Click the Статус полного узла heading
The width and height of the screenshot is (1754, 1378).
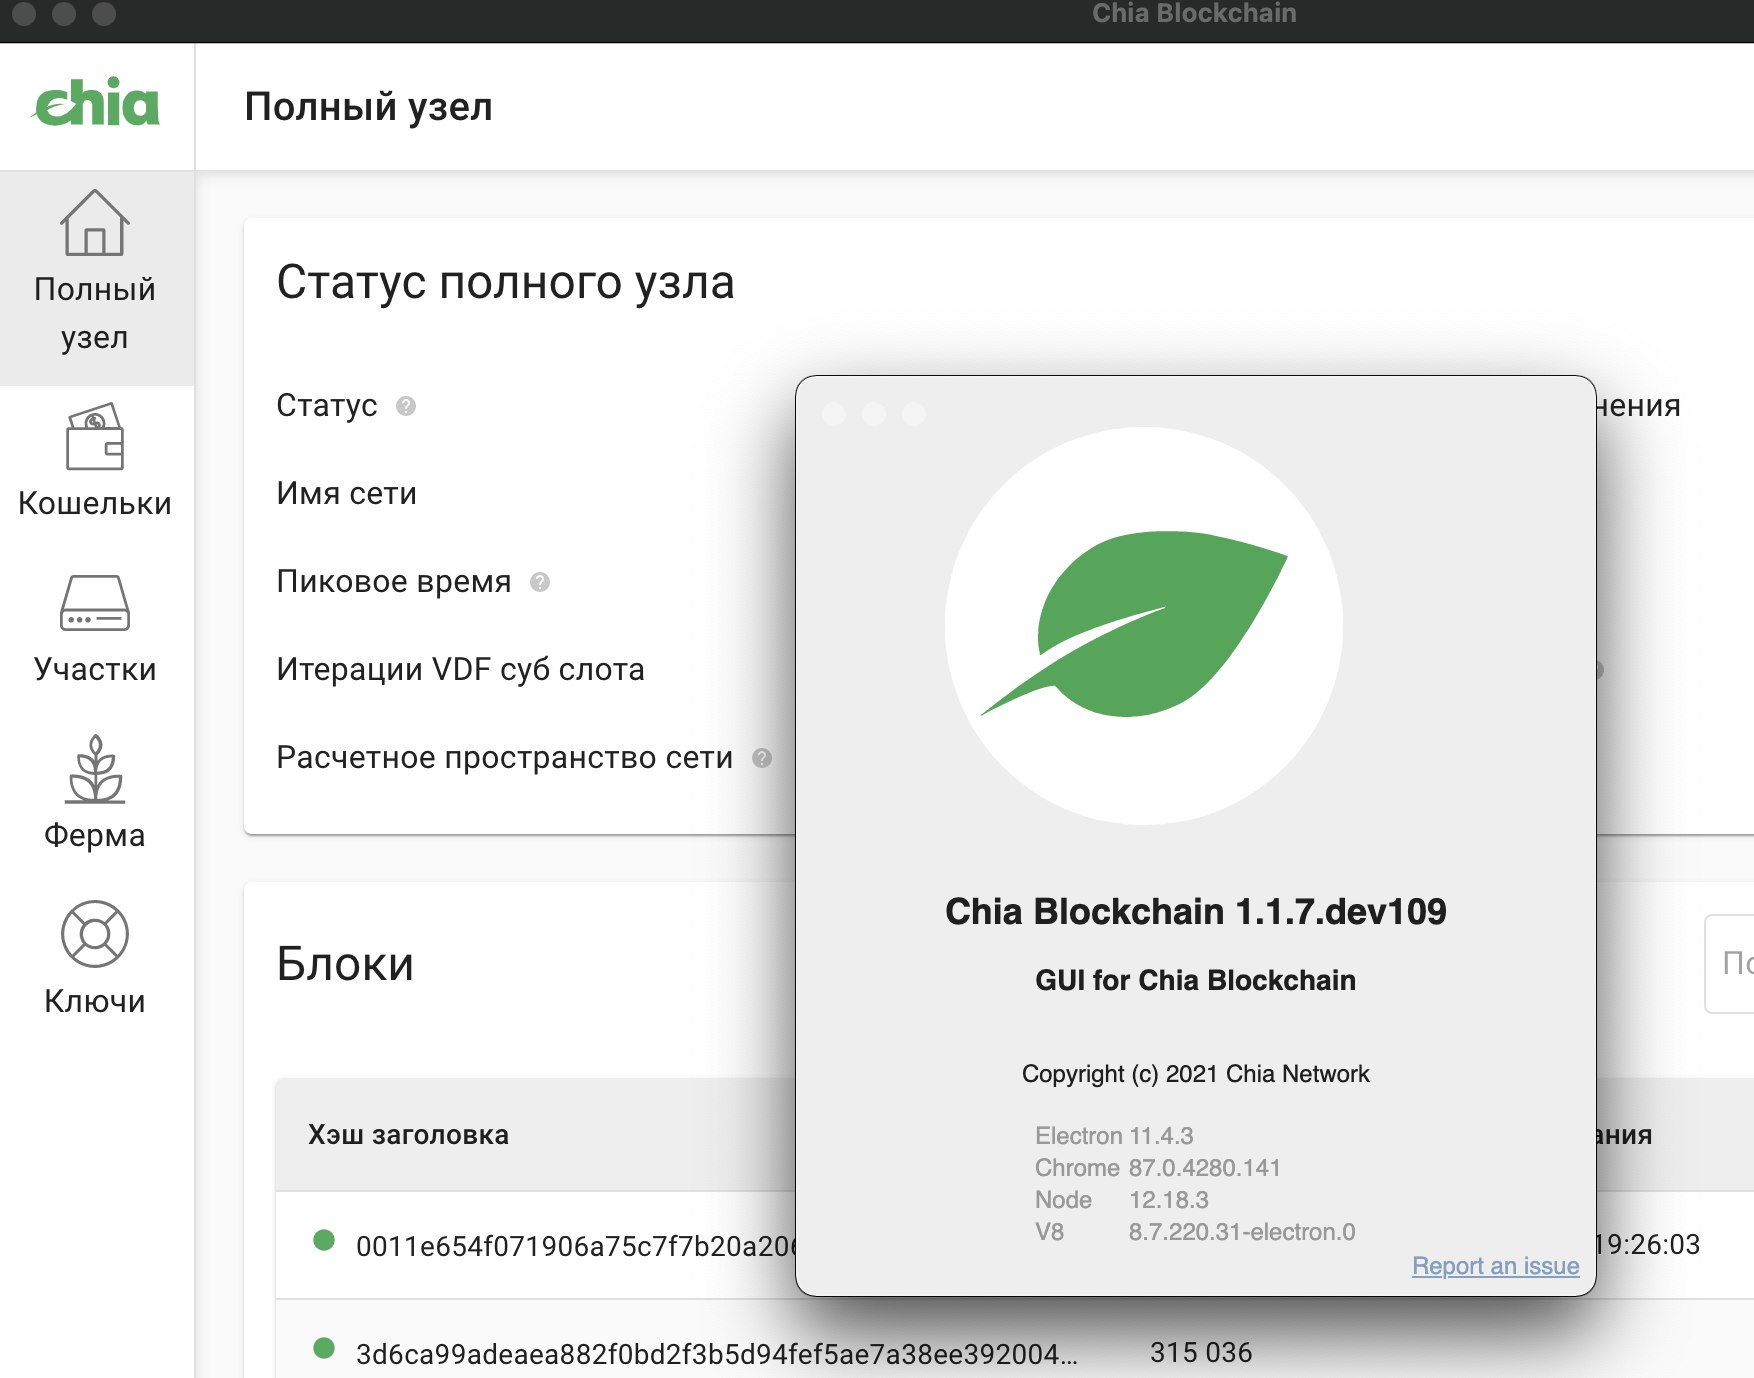pyautogui.click(x=505, y=283)
